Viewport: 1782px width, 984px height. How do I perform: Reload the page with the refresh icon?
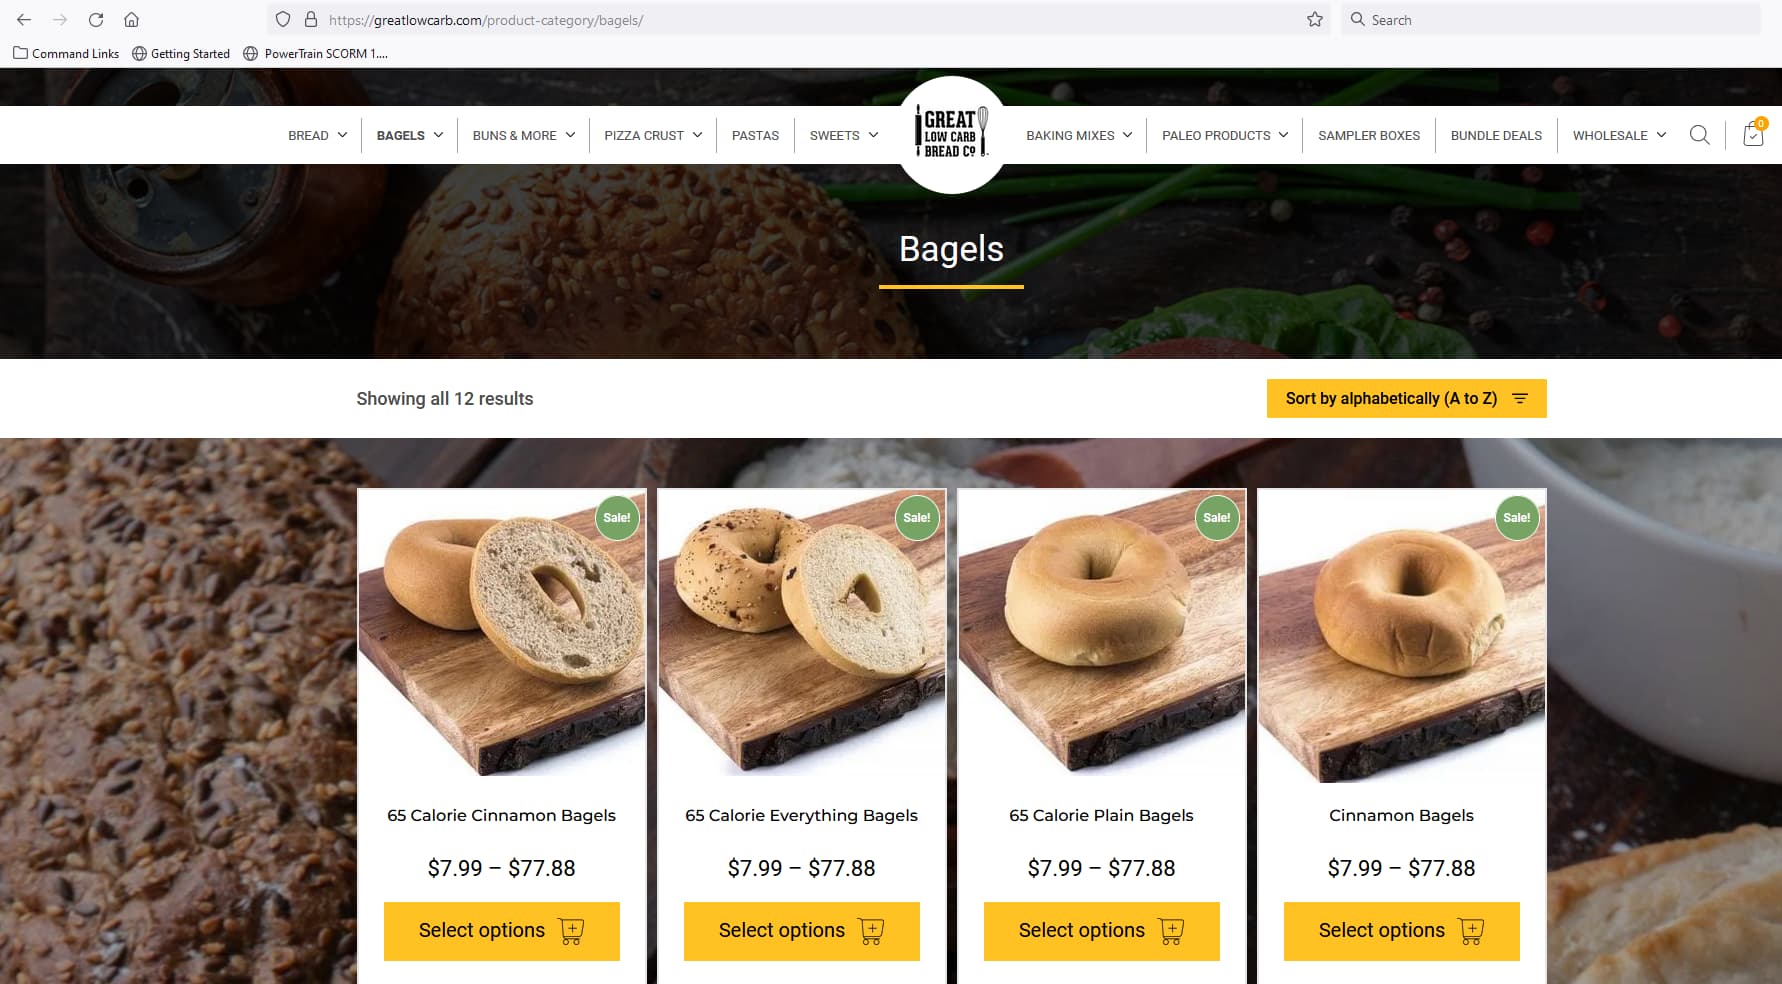tap(96, 20)
